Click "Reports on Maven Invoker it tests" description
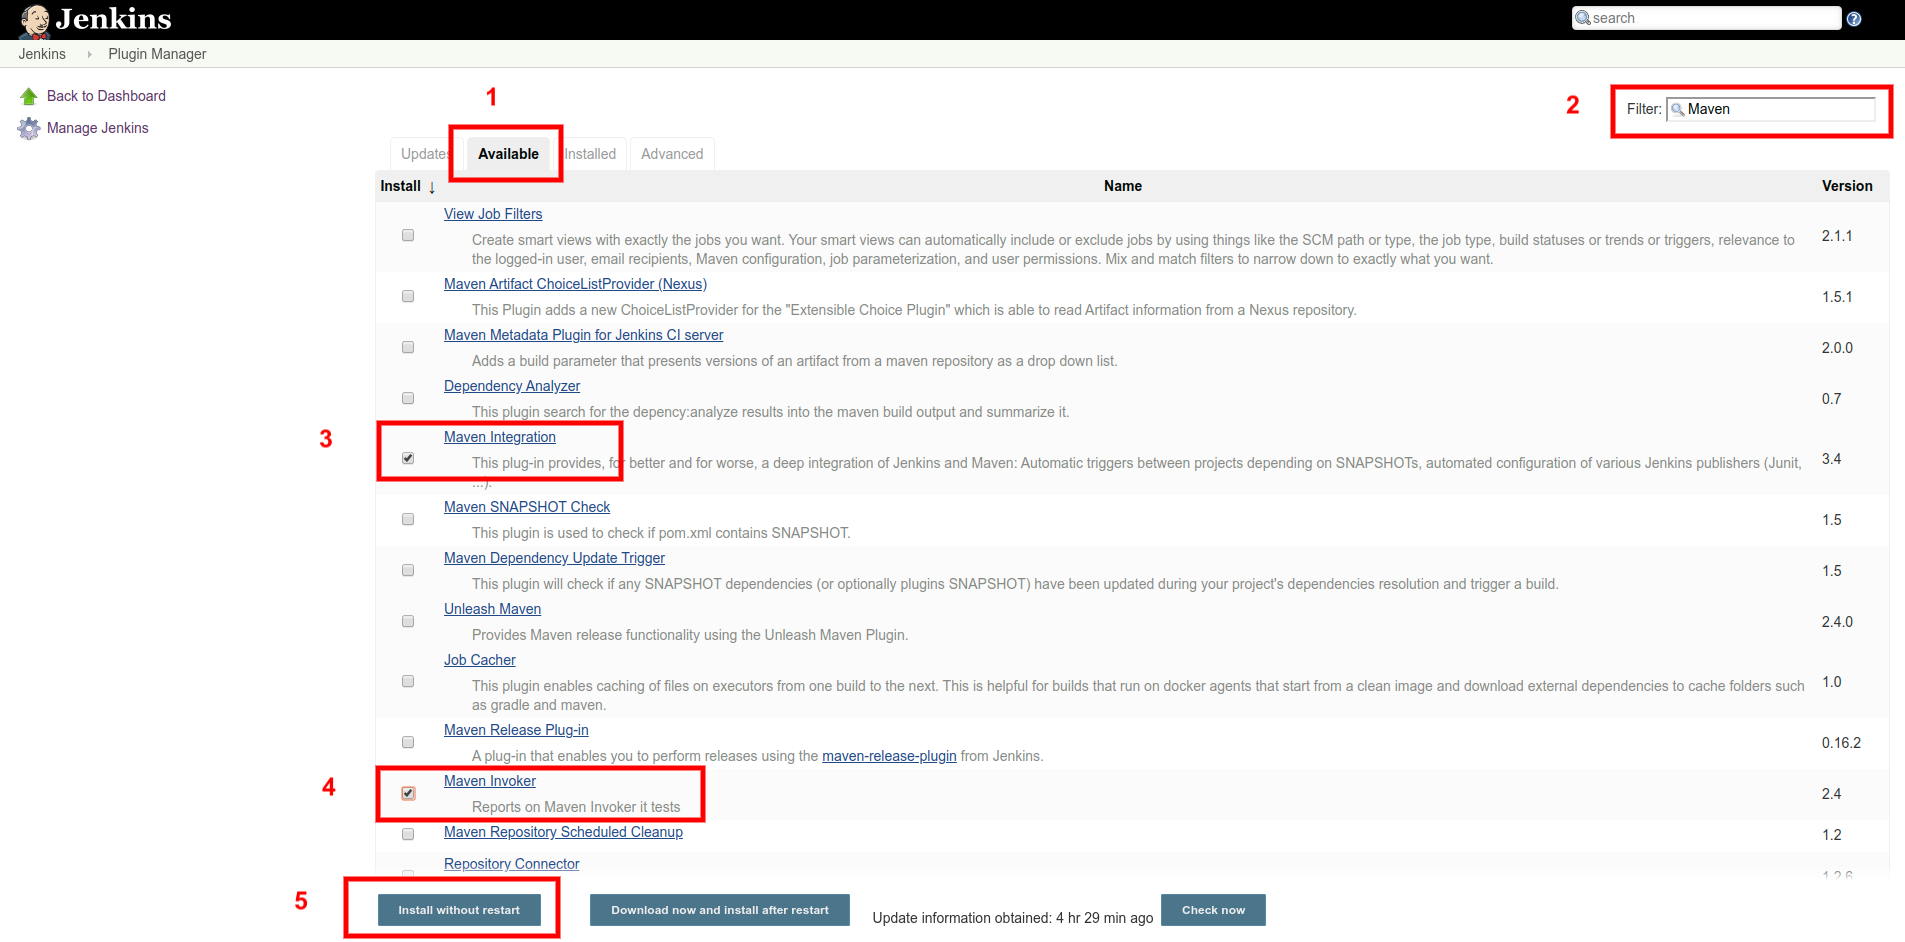The height and width of the screenshot is (942, 1905). pos(576,807)
